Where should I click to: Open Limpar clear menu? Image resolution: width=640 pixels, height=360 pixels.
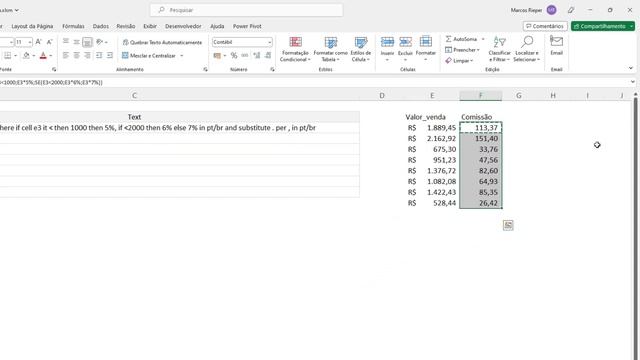(x=459, y=60)
